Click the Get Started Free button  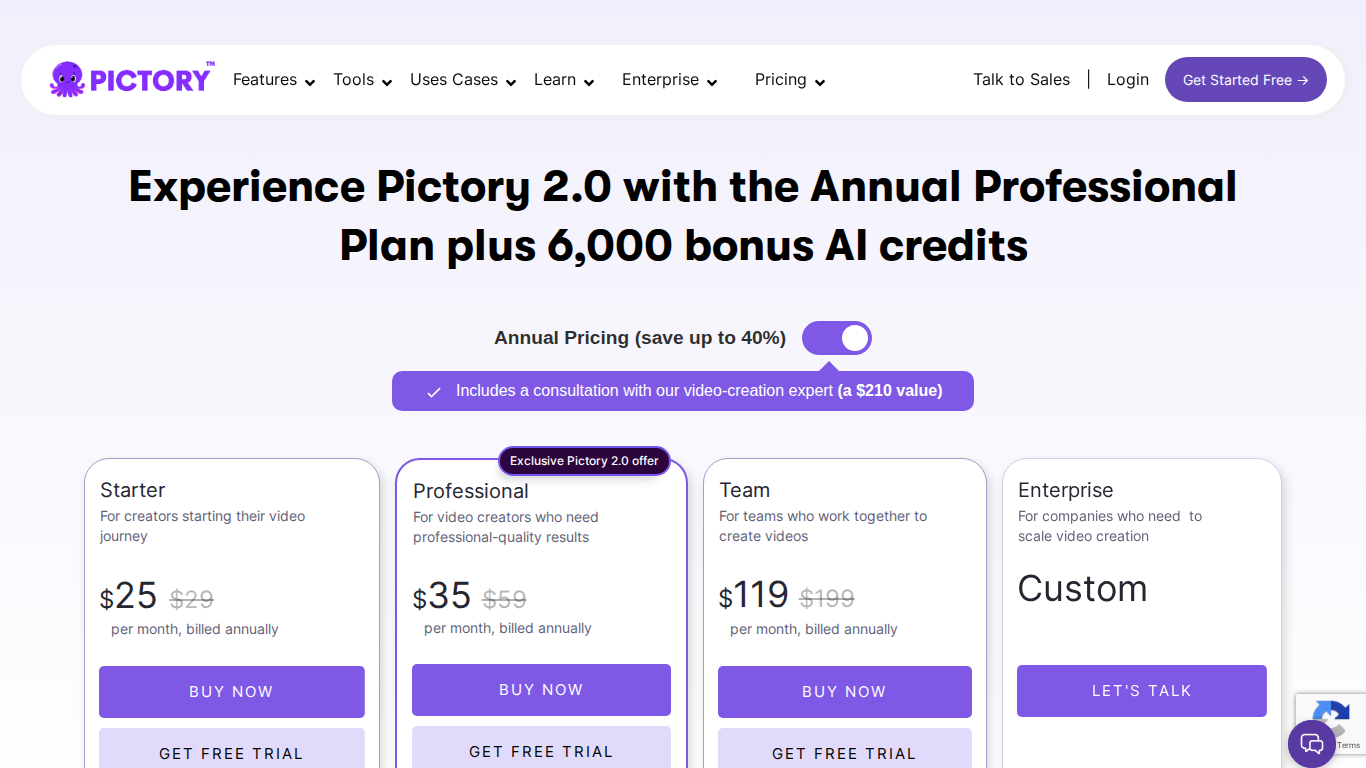point(1245,79)
